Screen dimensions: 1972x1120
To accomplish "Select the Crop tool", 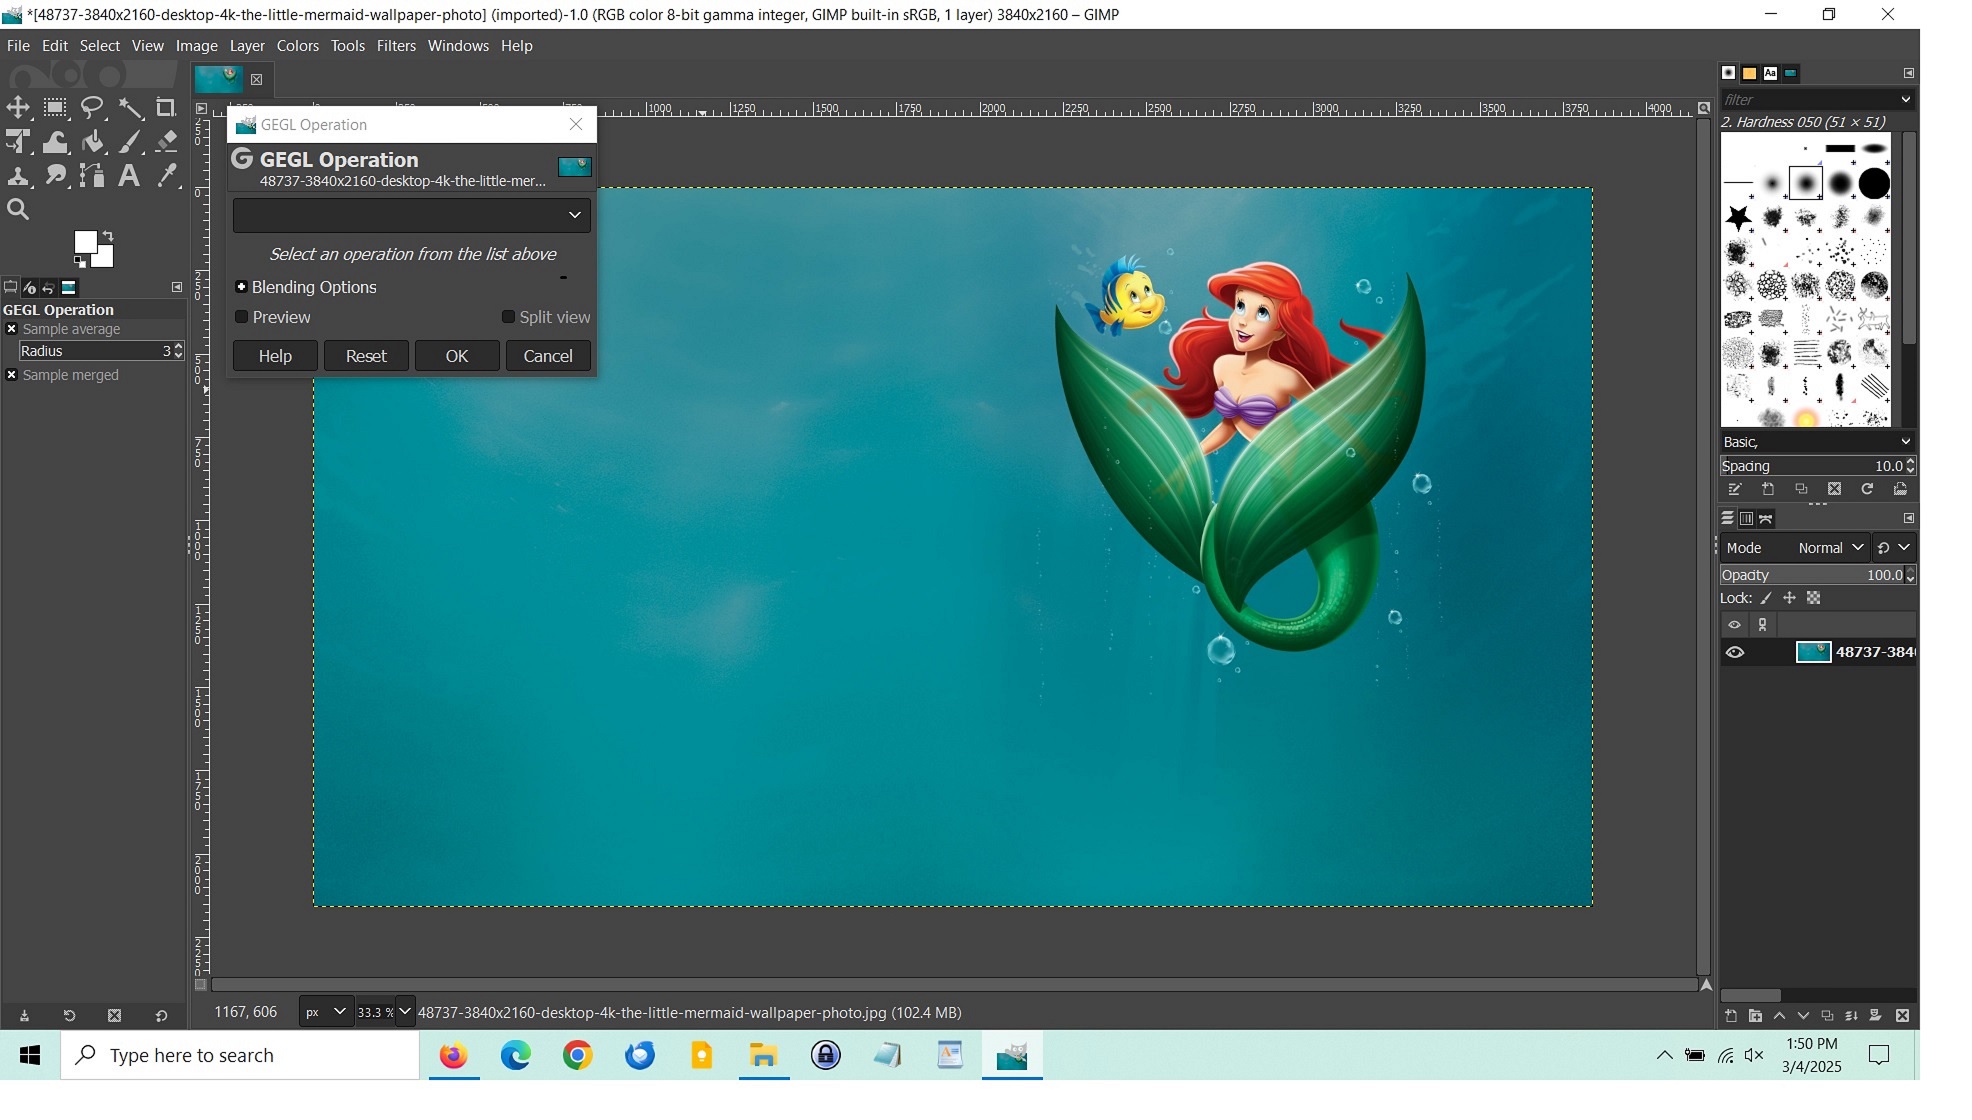I will [166, 108].
